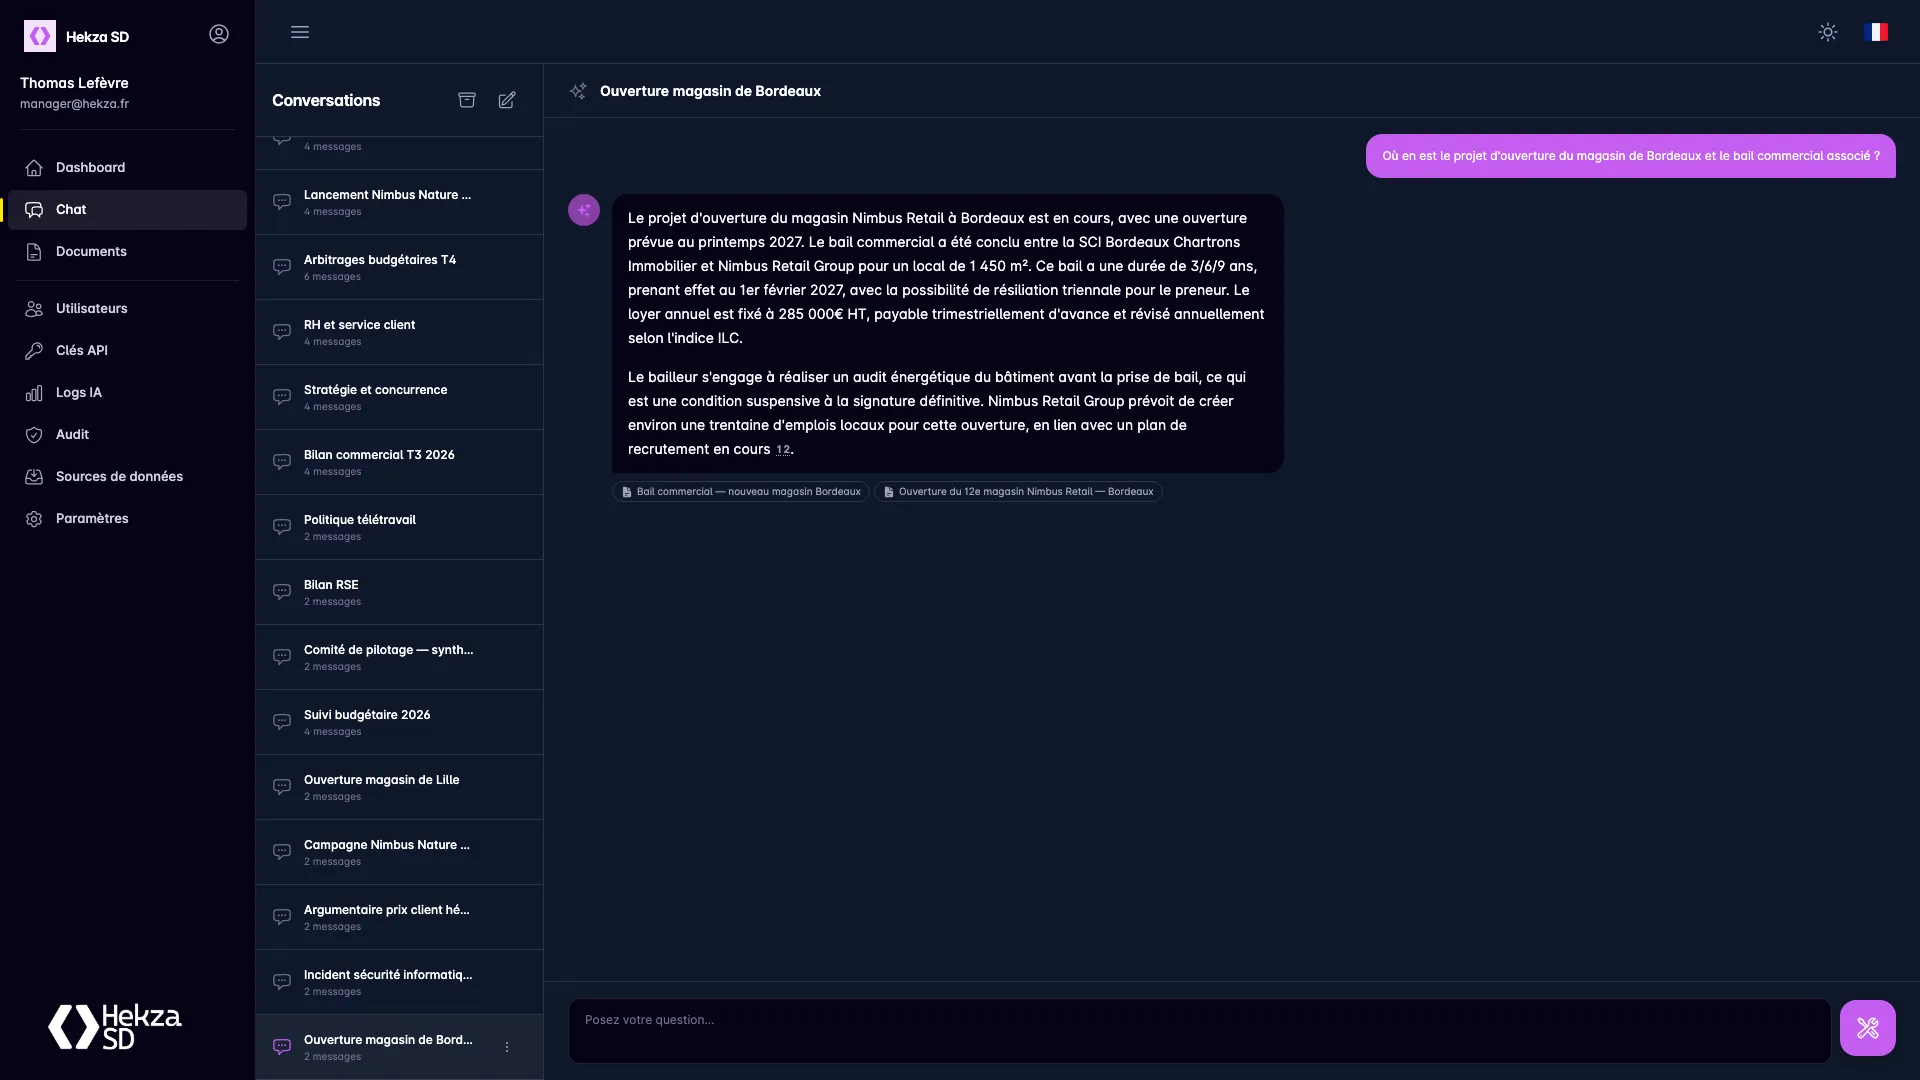This screenshot has height=1080, width=1920.
Task: Open Suivi budgétaire 2026 conversation
Action: pyautogui.click(x=399, y=722)
